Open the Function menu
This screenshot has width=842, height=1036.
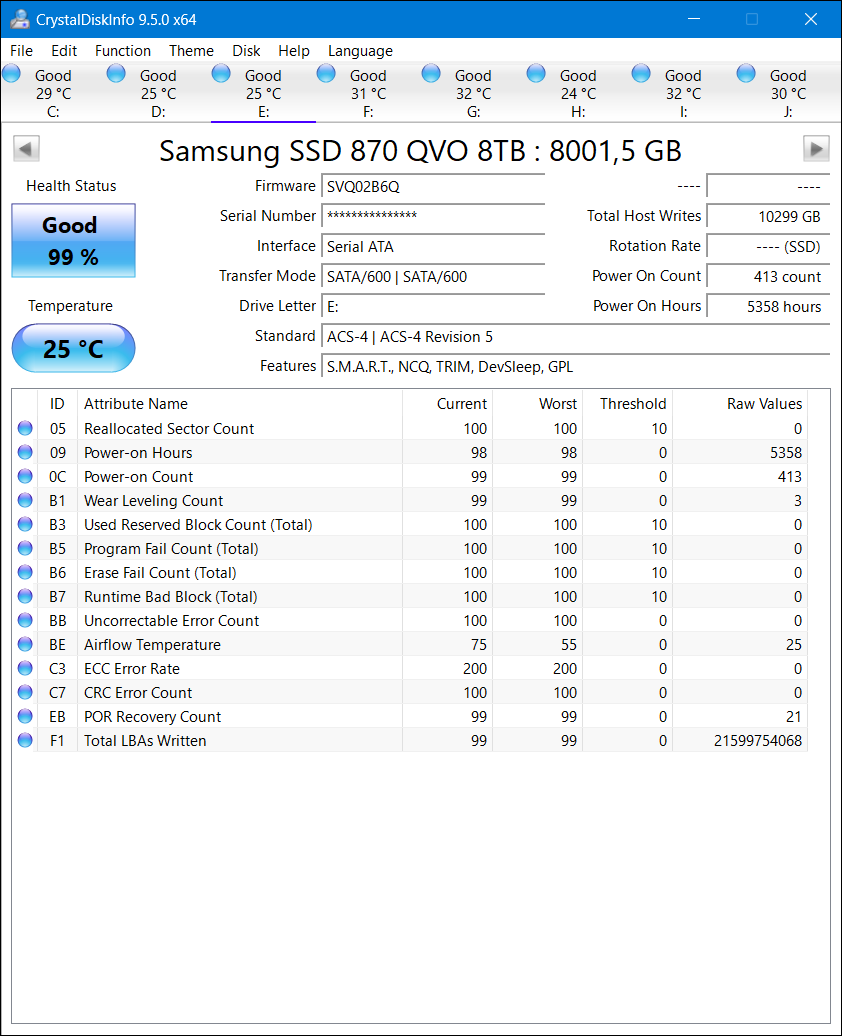coord(123,51)
